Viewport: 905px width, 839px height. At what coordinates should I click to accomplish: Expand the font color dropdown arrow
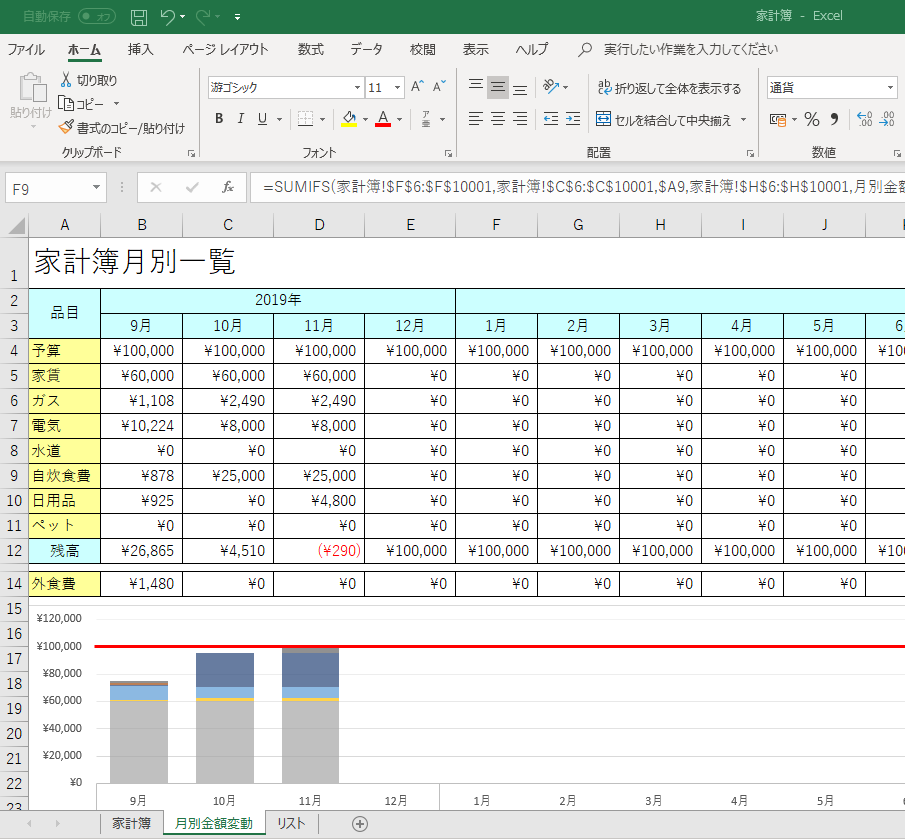[x=399, y=119]
